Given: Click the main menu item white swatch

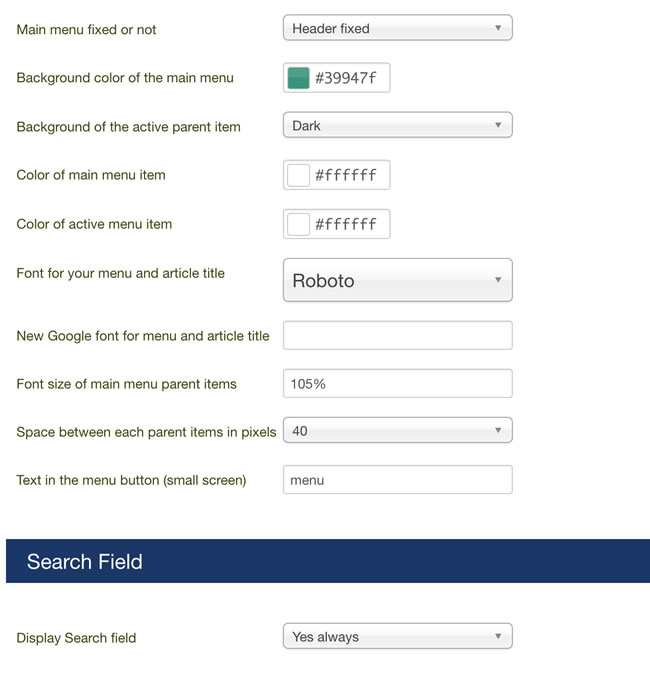Looking at the screenshot, I should pyautogui.click(x=298, y=175).
